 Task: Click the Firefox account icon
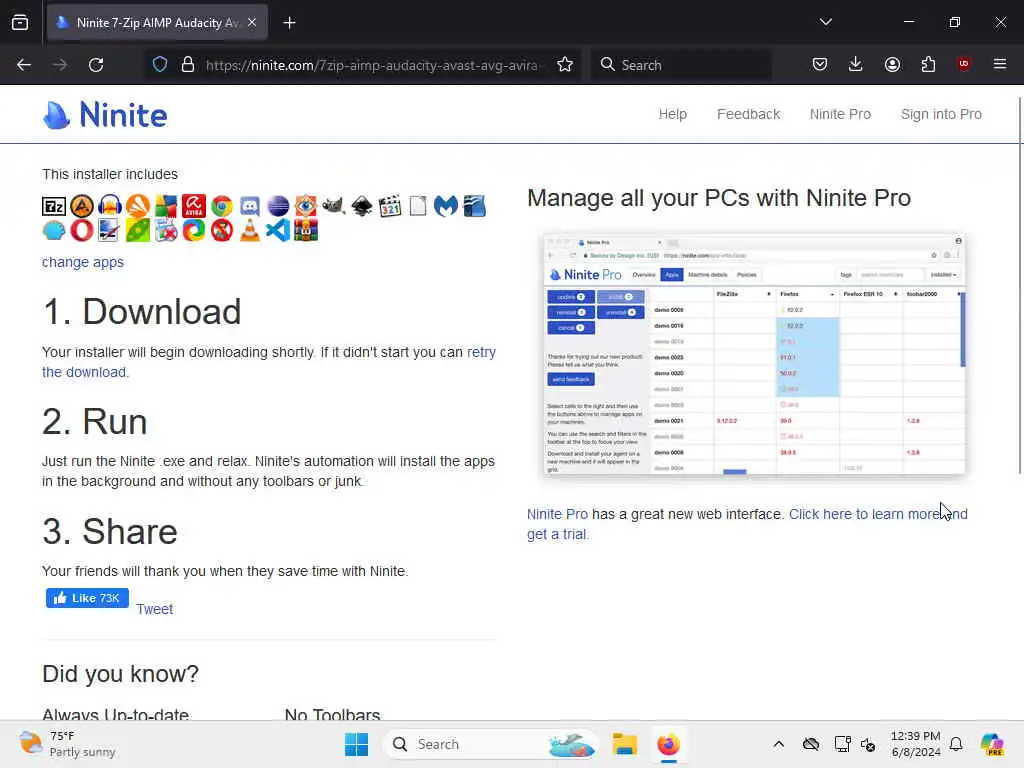coord(892,65)
